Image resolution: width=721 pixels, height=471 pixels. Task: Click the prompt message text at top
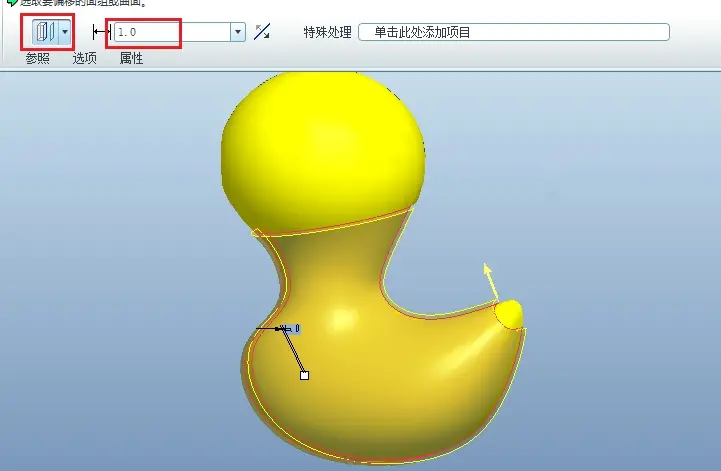84,3
